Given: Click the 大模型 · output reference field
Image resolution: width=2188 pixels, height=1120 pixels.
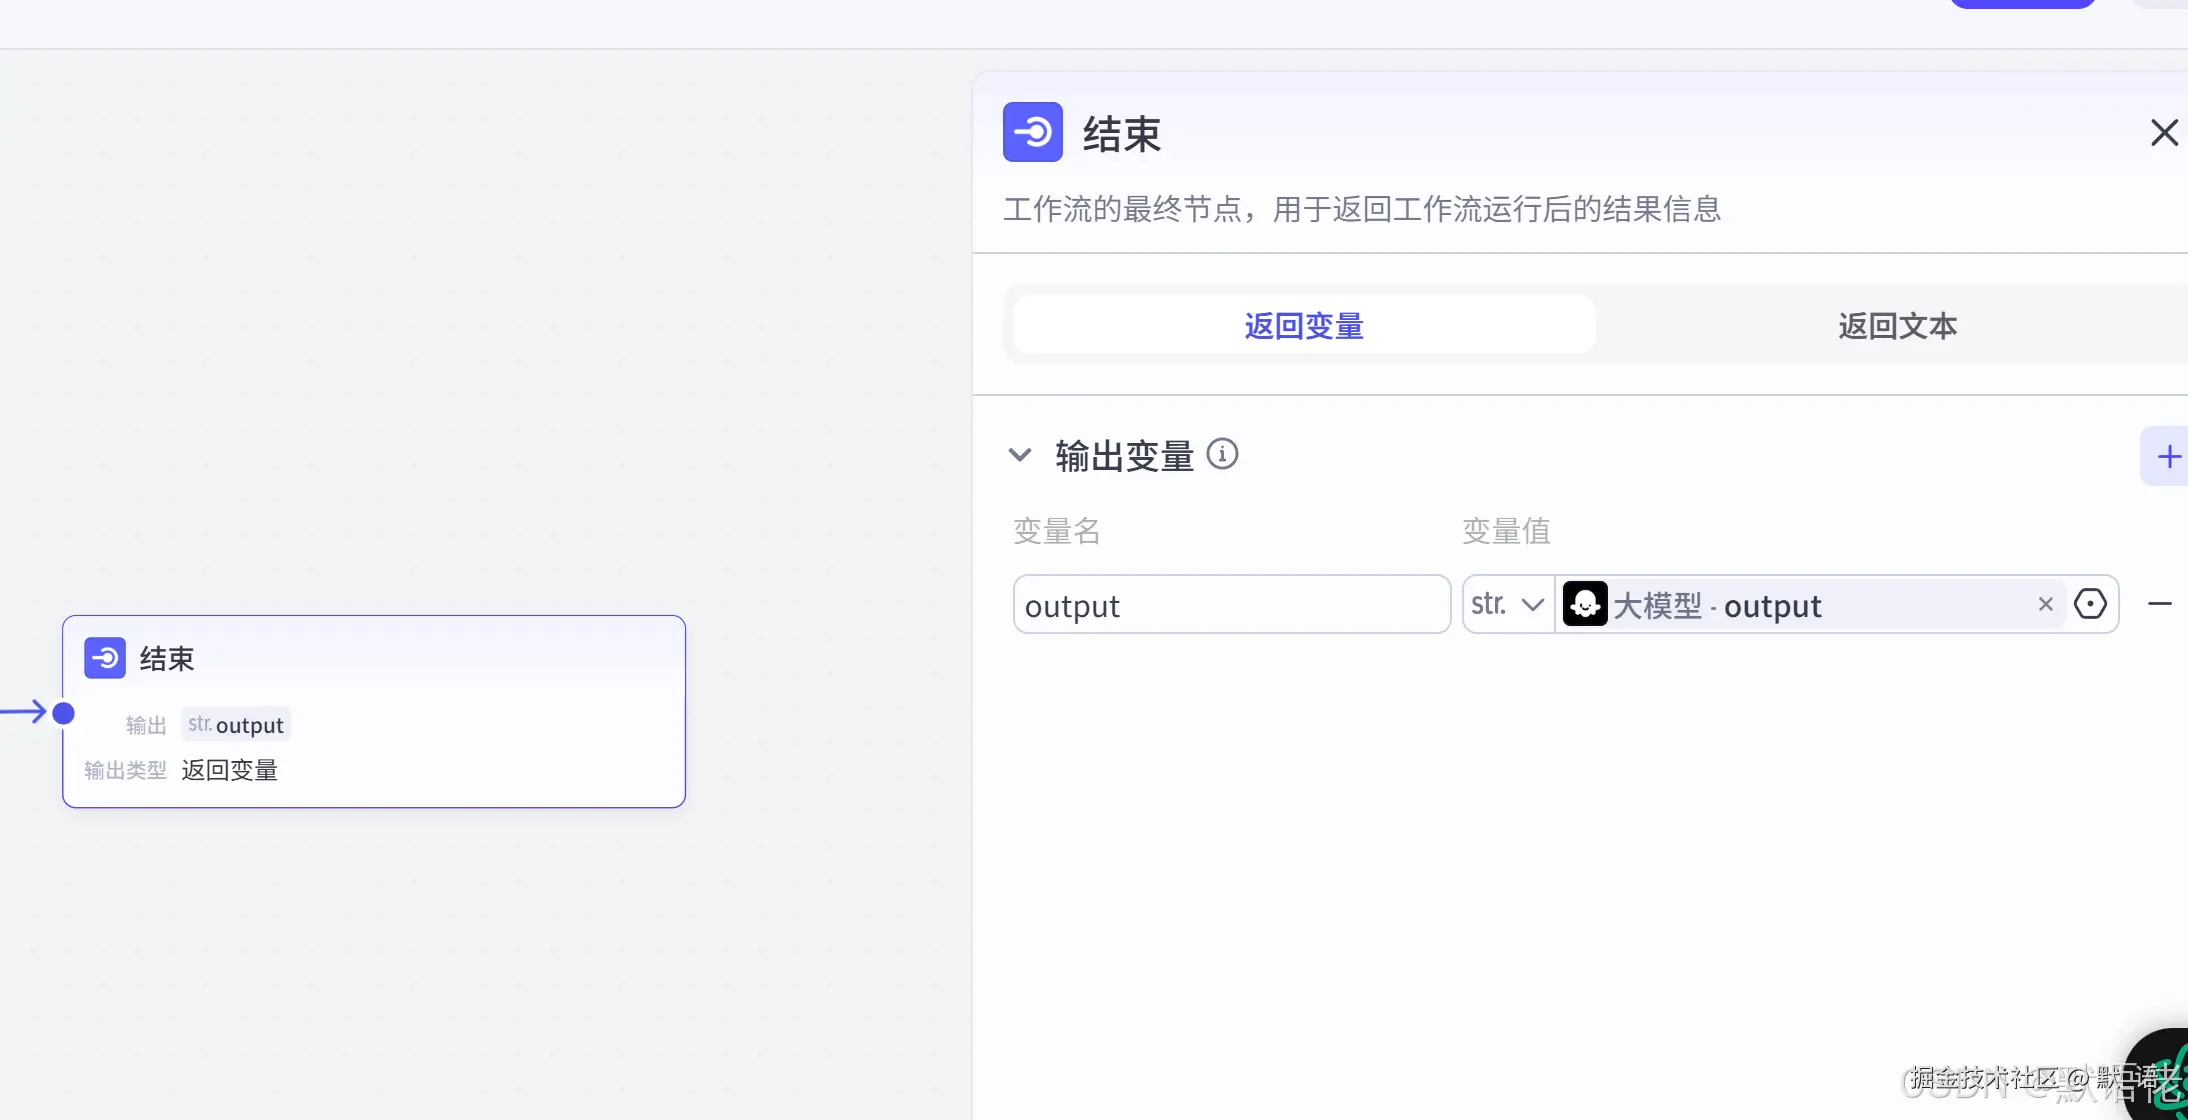Looking at the screenshot, I should pos(1790,604).
